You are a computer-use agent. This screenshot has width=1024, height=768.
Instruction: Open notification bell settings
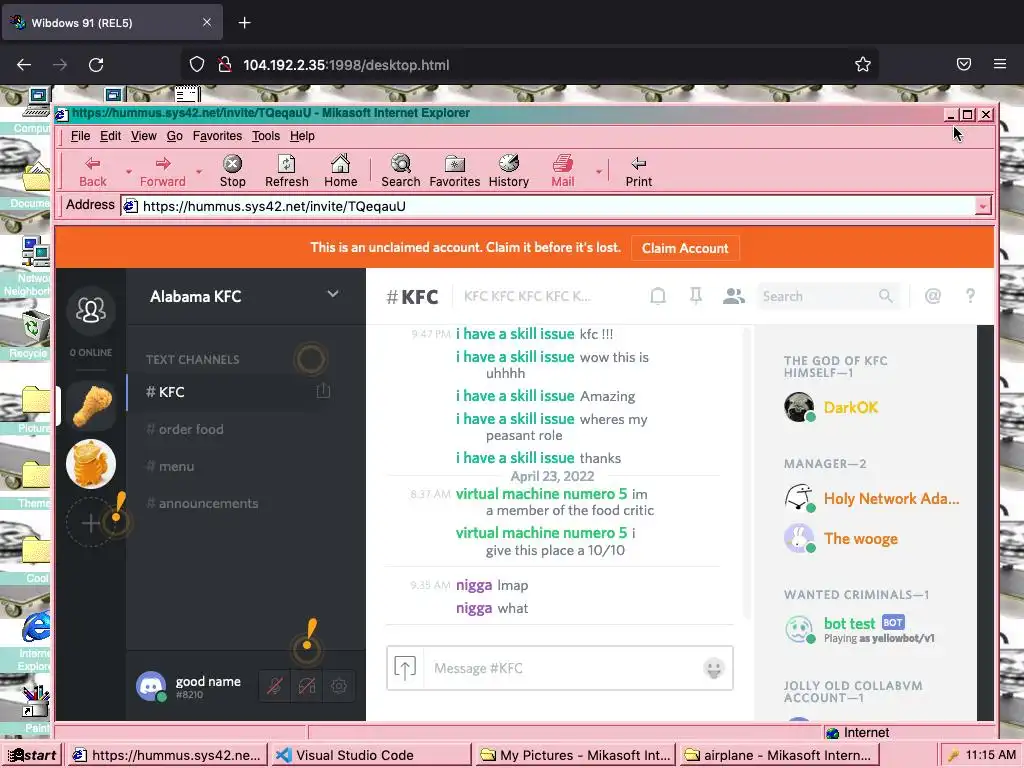pos(658,296)
